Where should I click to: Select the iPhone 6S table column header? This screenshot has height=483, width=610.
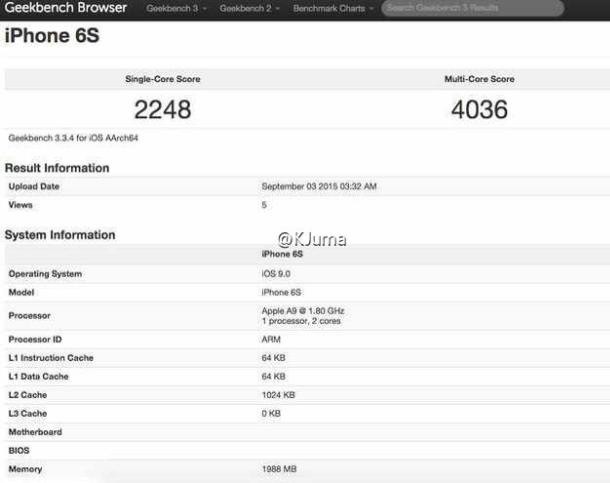point(282,254)
